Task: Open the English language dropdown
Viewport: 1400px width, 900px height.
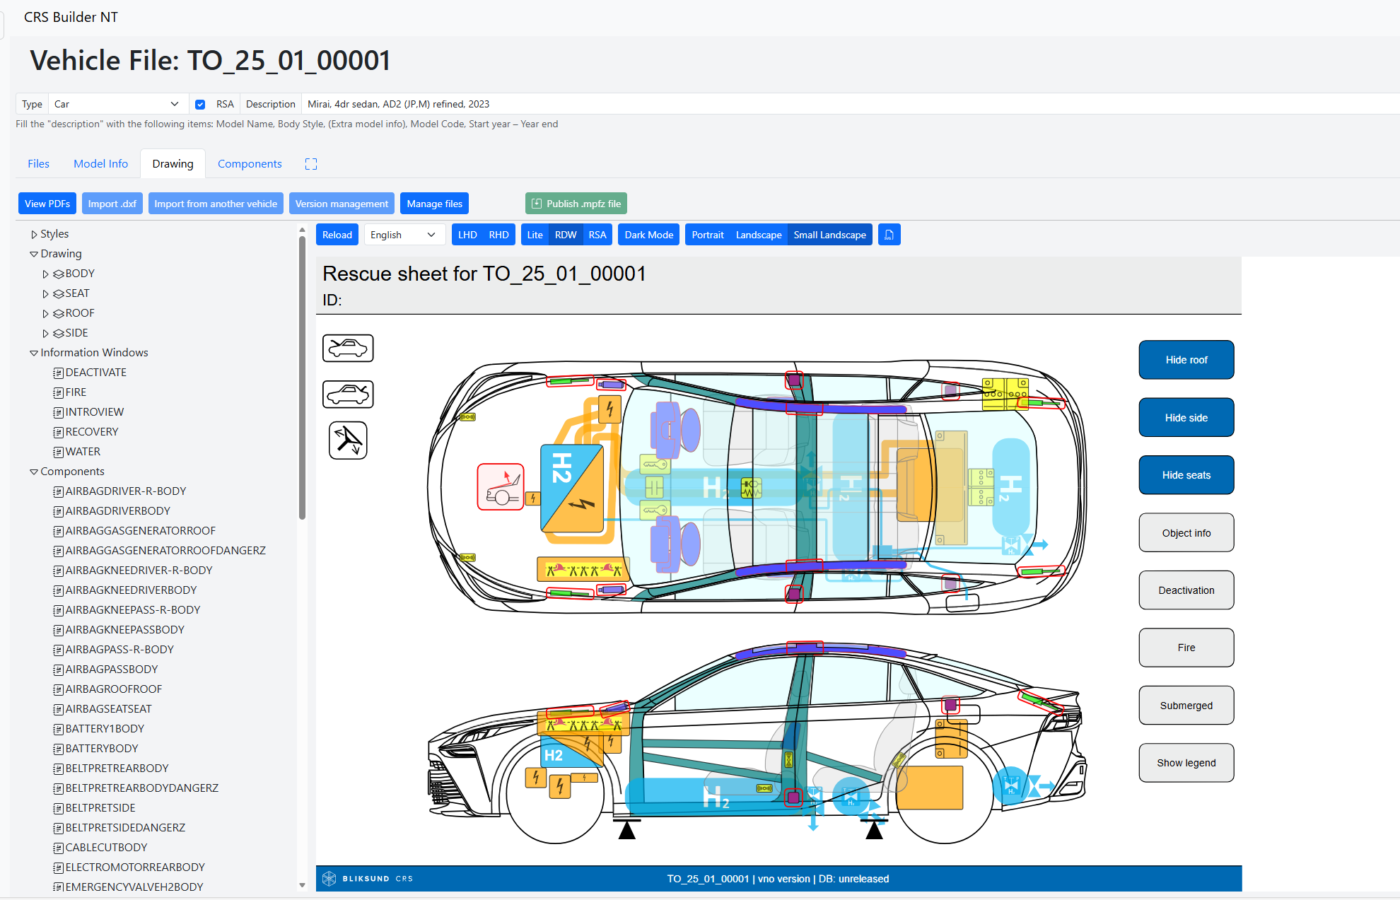Action: click(403, 235)
